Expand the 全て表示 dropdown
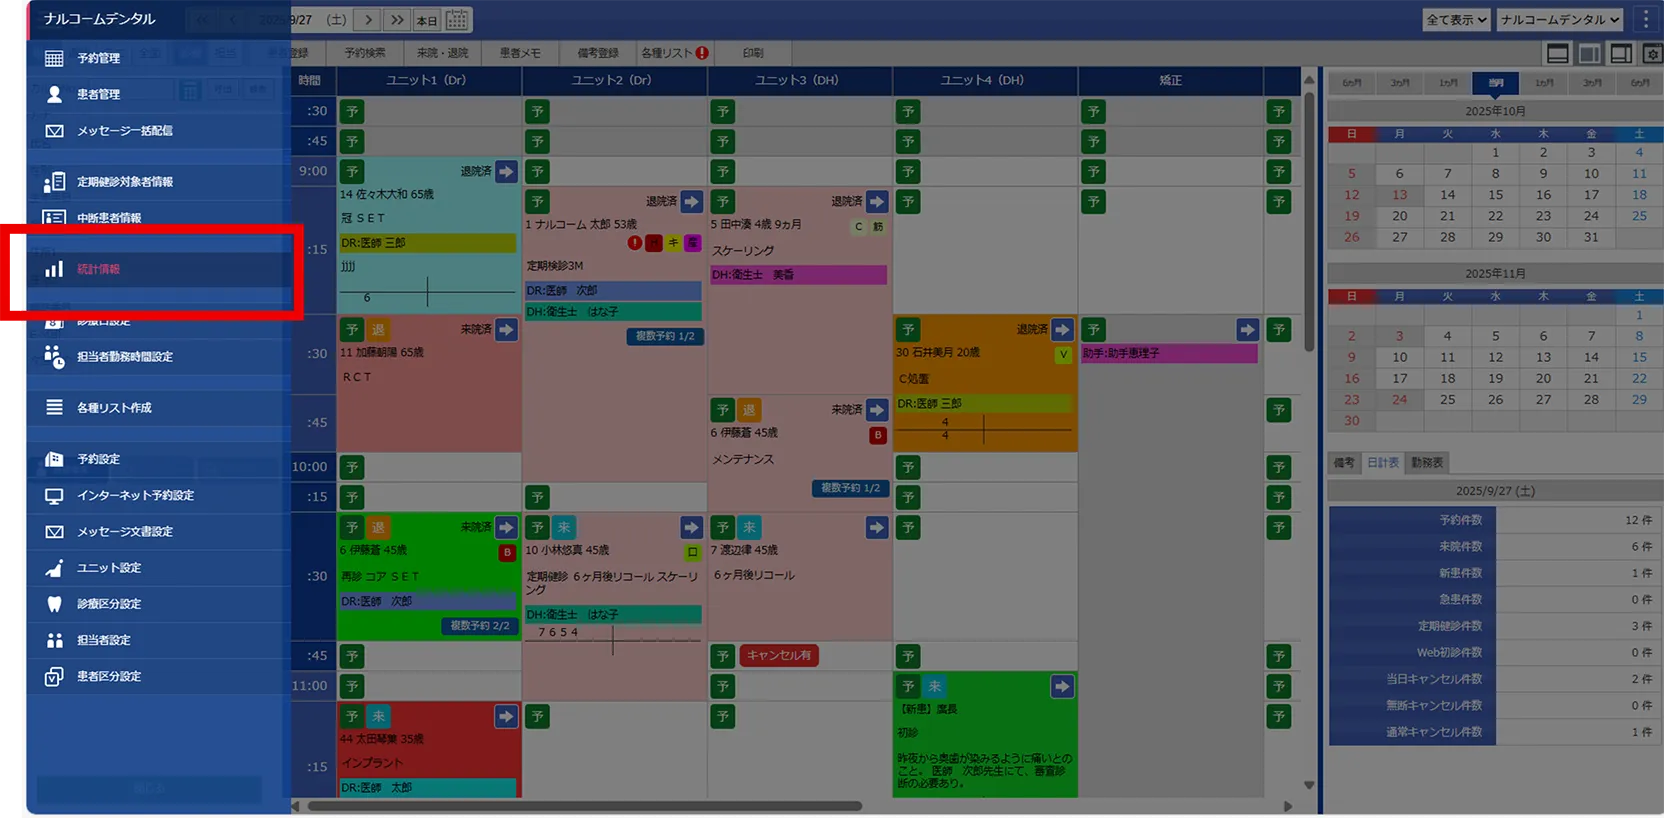Screen dimensions: 1664x818 1456,19
